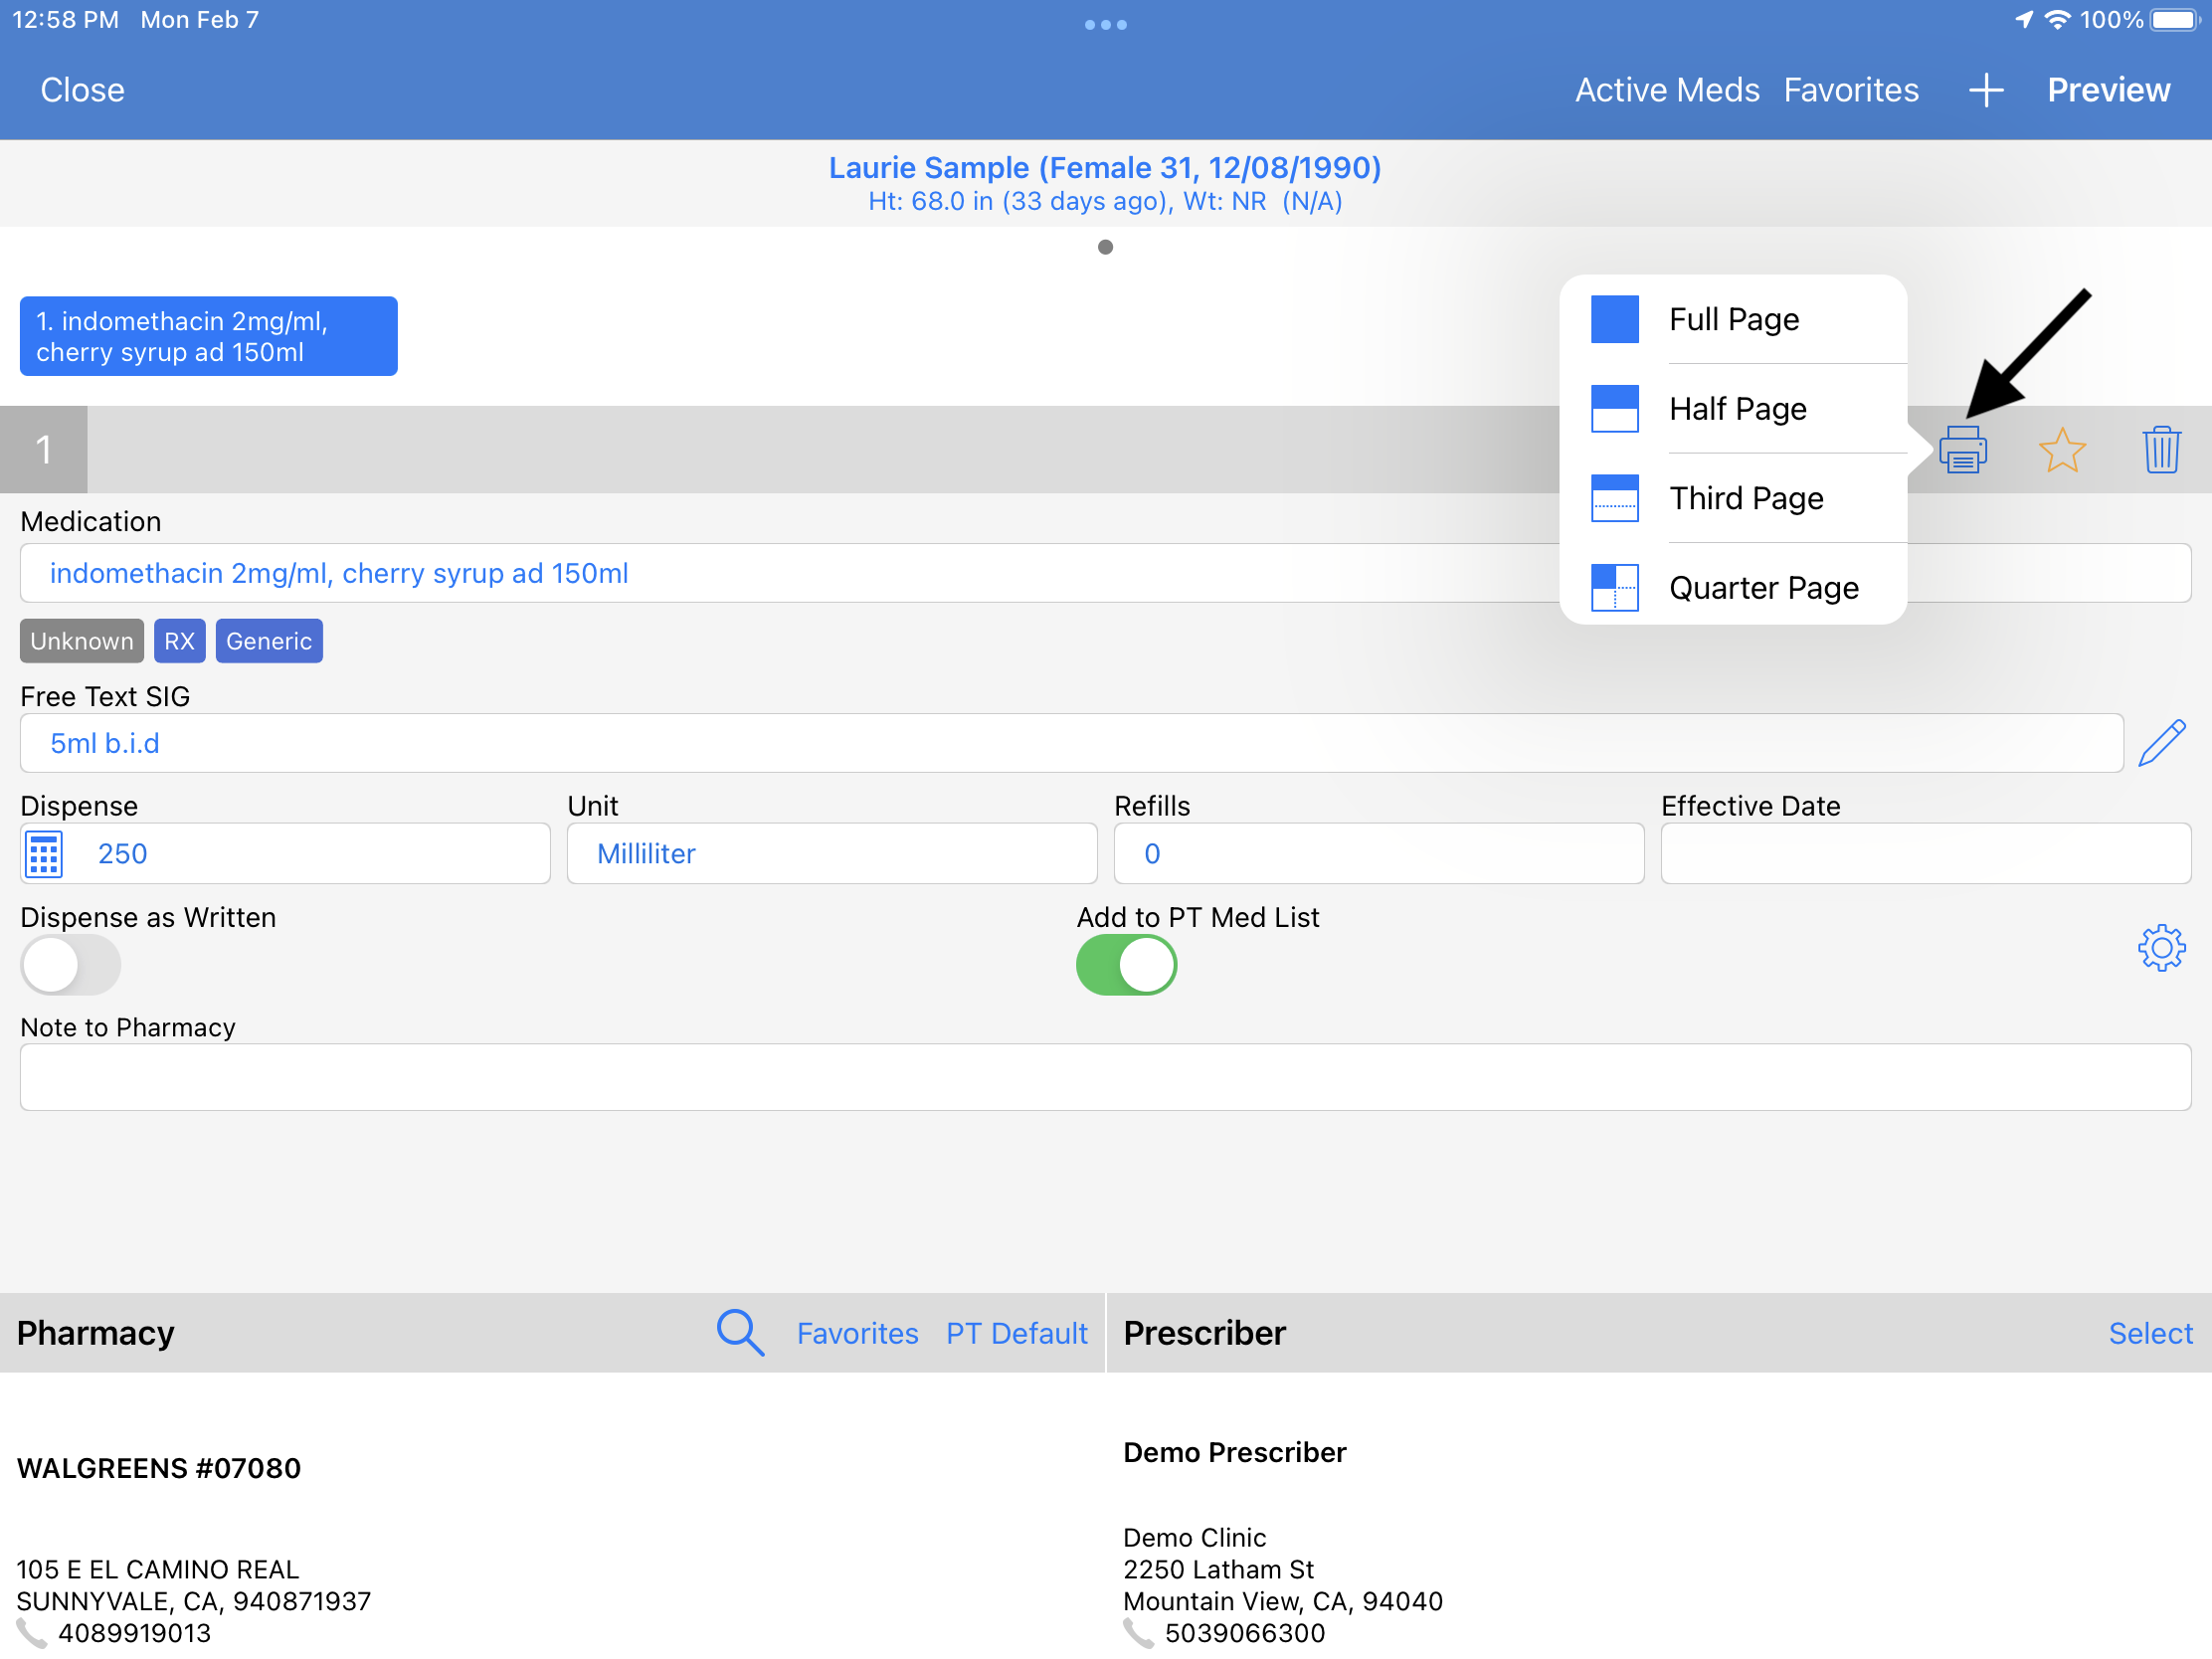
Task: Tap pharmacy phone icon beside 4089919013
Action: (x=32, y=1633)
